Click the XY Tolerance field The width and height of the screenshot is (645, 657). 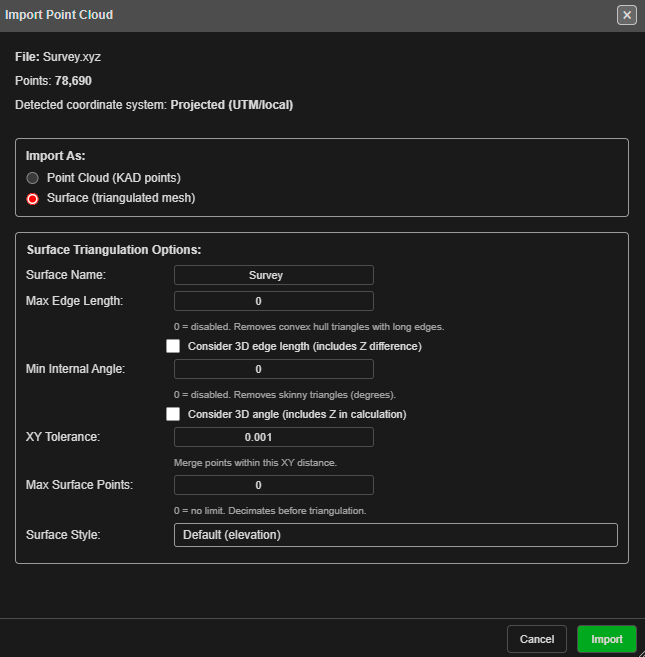[274, 437]
